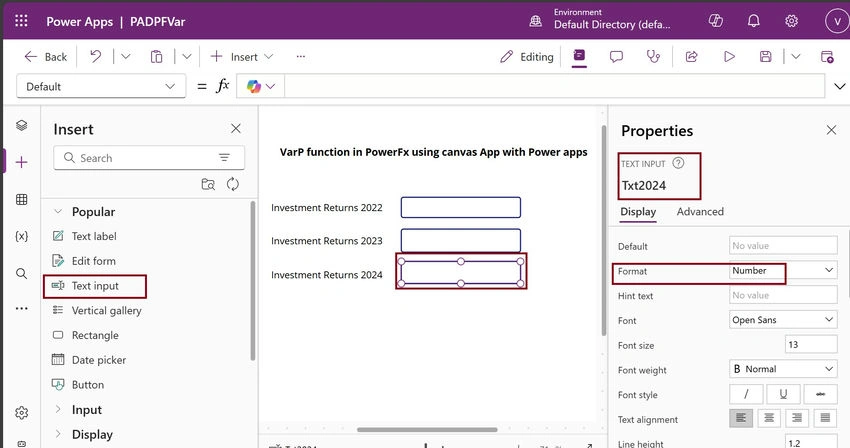
Task: Select the Investment Returns 2022 text input
Action: pyautogui.click(x=461, y=207)
